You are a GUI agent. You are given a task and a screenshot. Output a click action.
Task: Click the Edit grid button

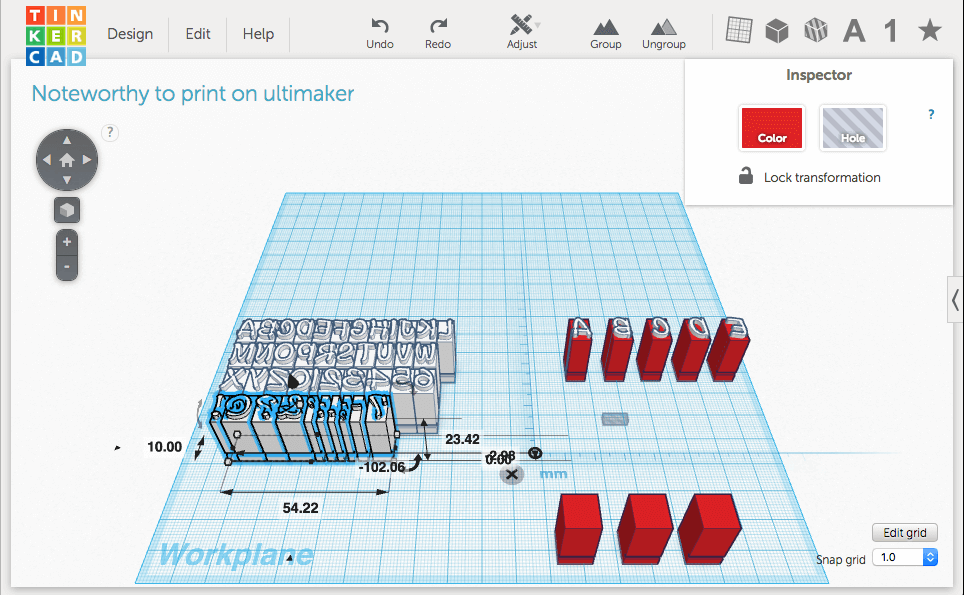(x=904, y=532)
